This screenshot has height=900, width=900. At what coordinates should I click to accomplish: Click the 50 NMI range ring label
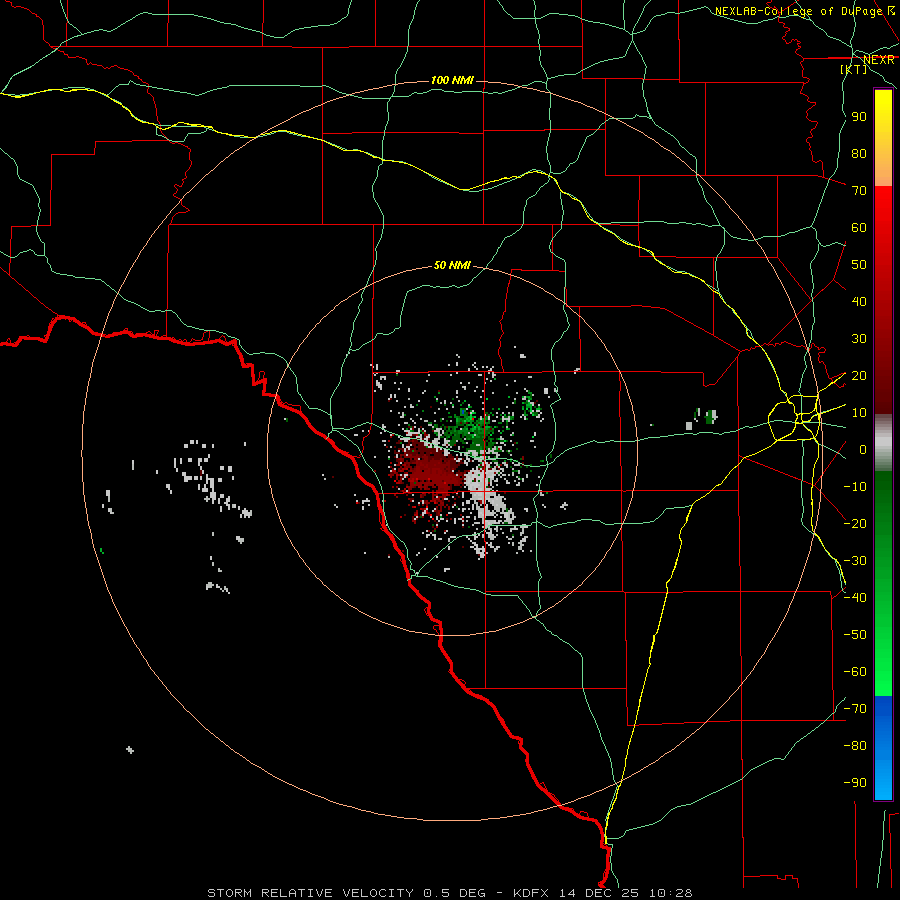pos(452,265)
